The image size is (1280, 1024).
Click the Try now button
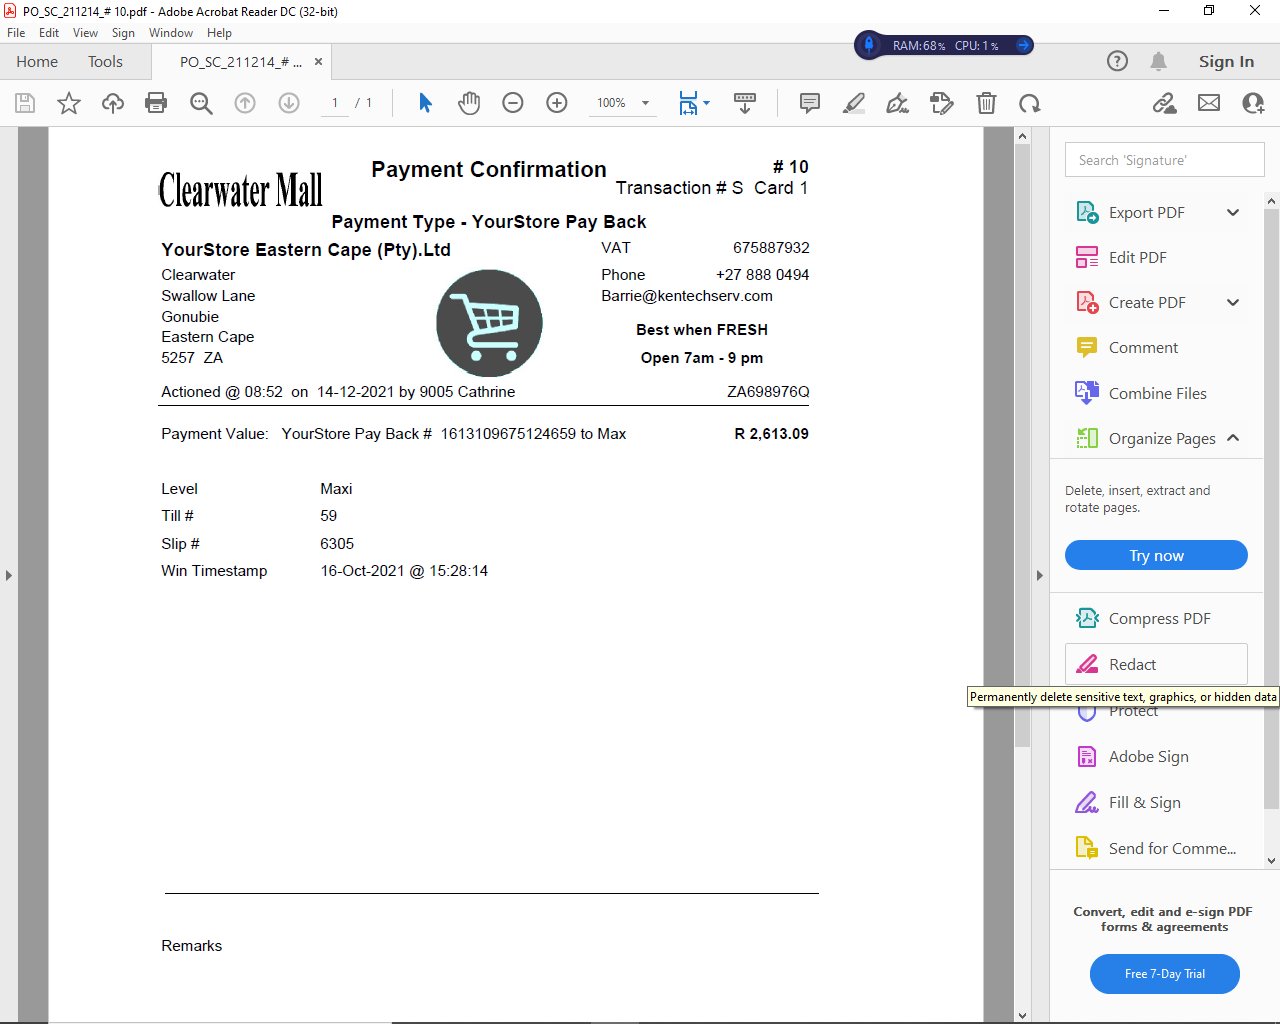1156,556
